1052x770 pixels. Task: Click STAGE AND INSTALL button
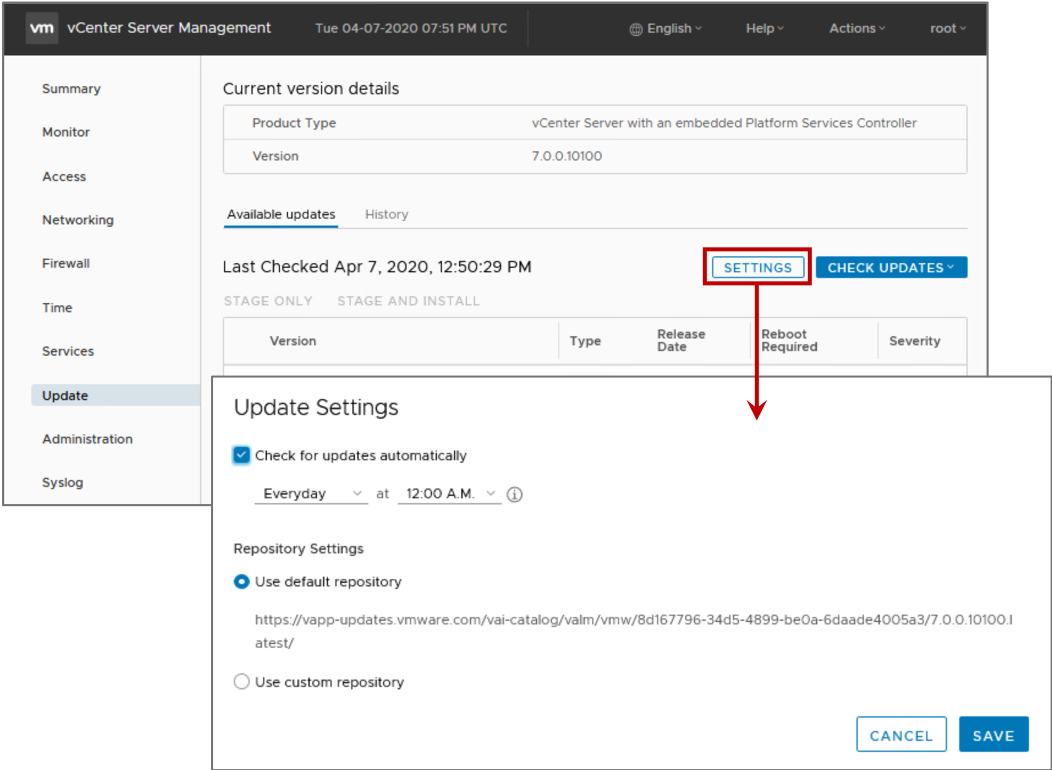tap(409, 301)
